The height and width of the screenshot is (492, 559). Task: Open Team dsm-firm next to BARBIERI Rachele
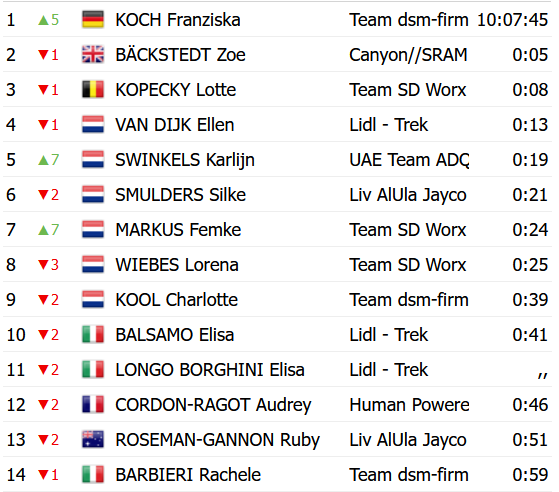point(409,475)
